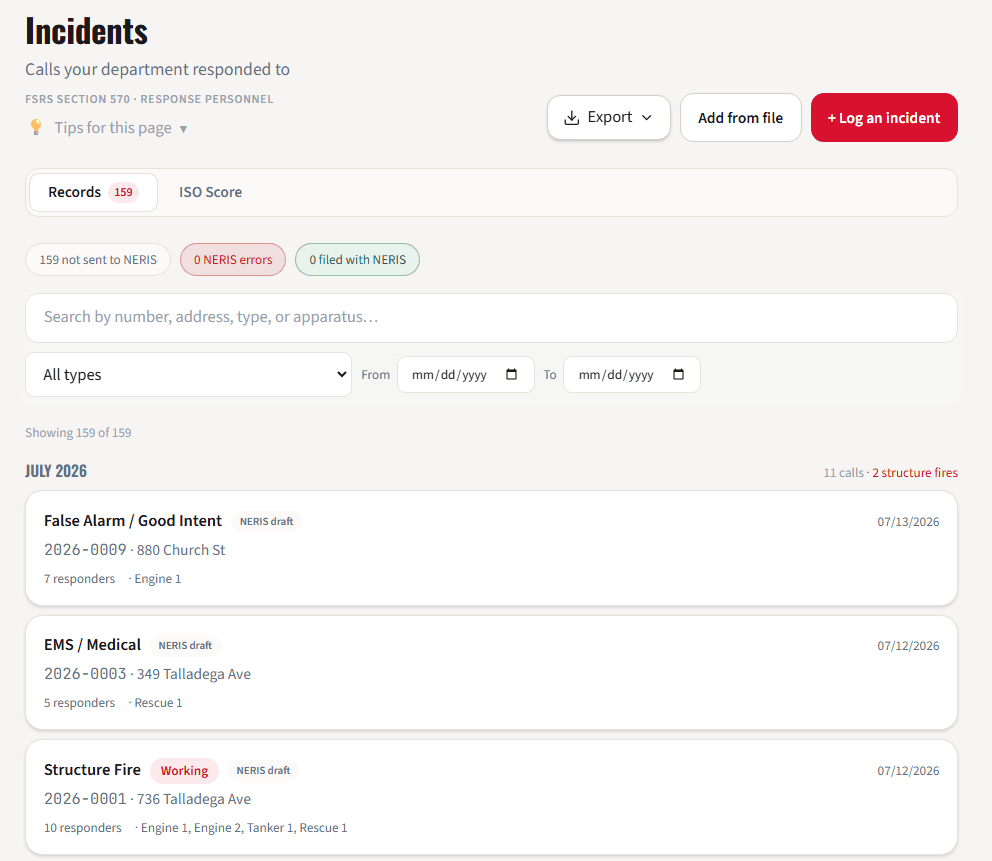Click incident number 2026-0009
The width and height of the screenshot is (992, 861).
click(85, 550)
